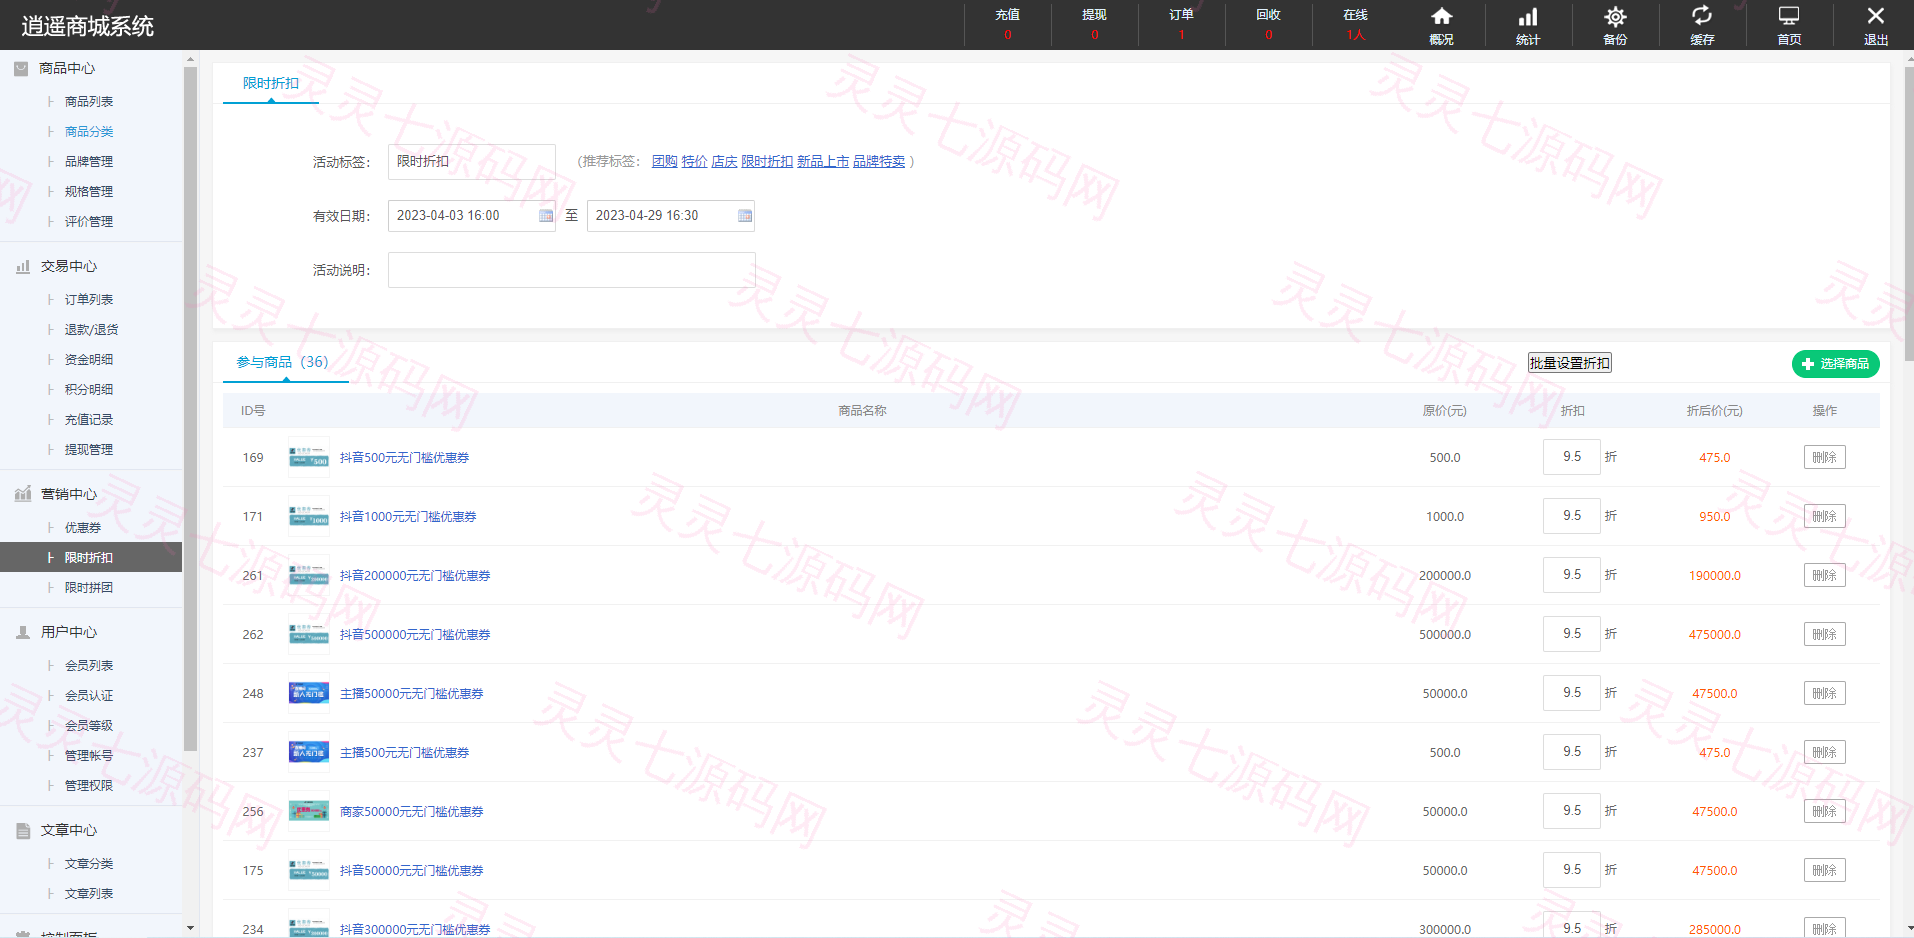Viewport: 1914px width, 938px height.
Task: Focus the 活动标签 input field
Action: coord(472,162)
